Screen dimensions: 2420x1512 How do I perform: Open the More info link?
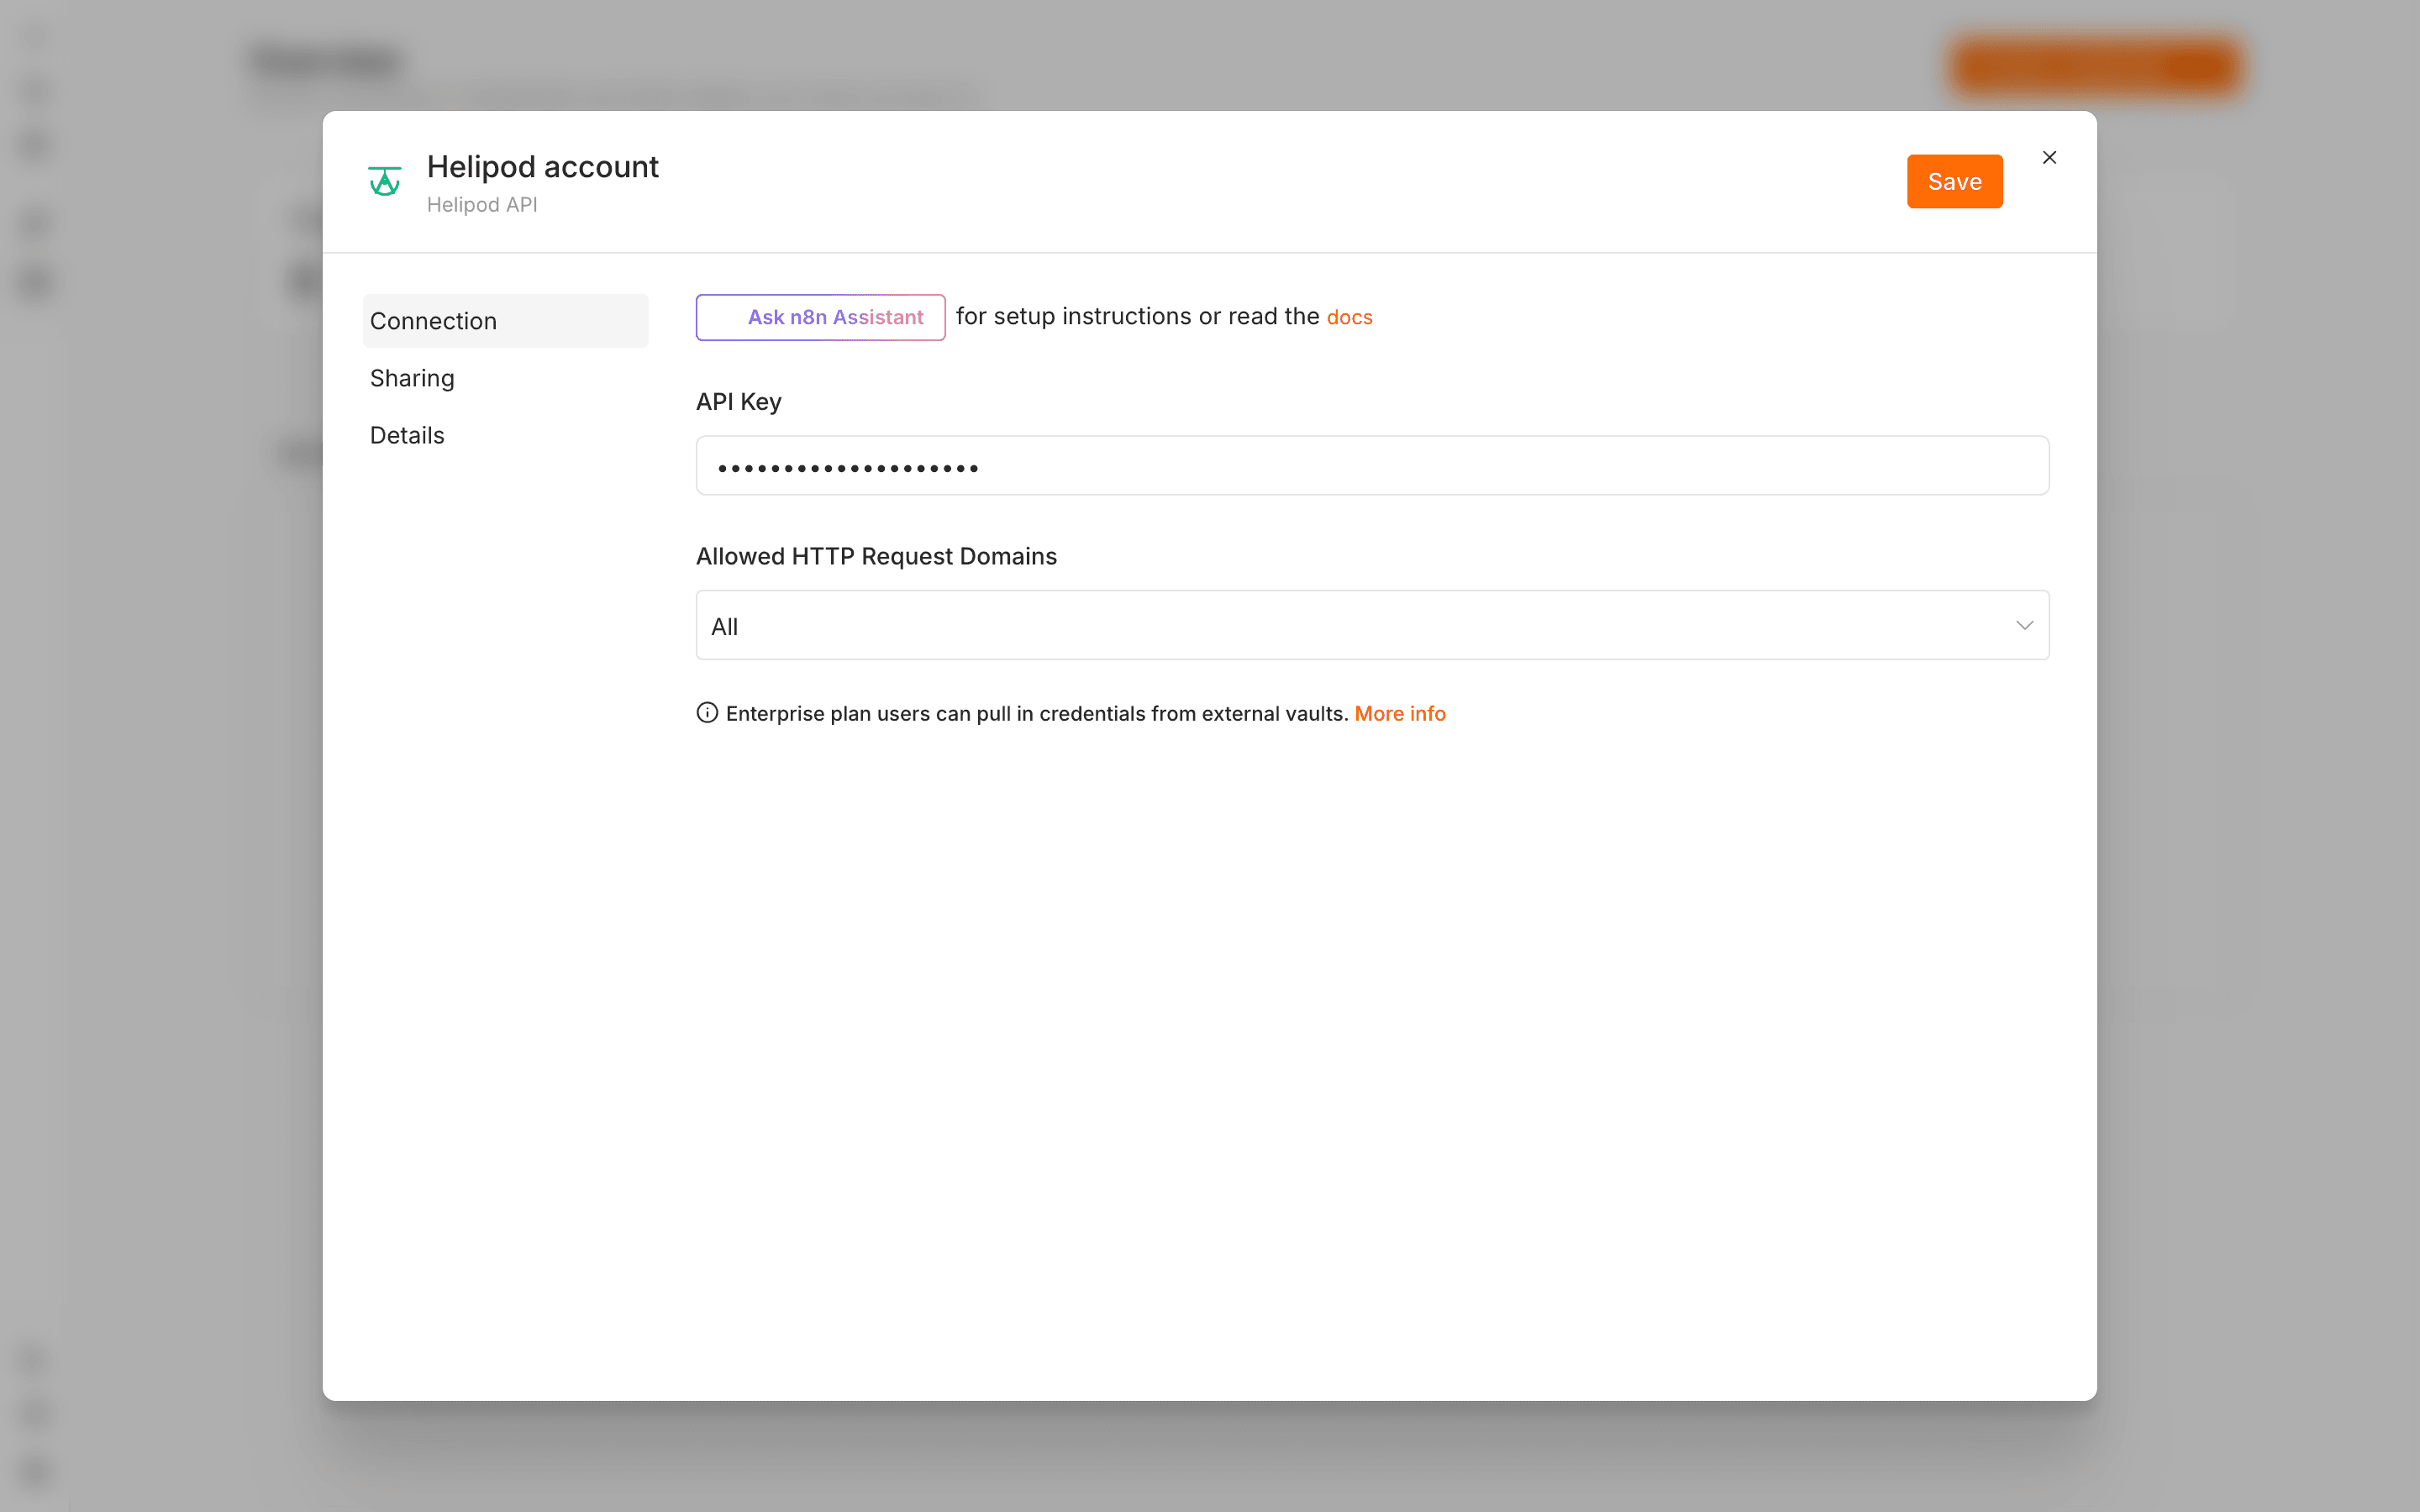click(1400, 713)
